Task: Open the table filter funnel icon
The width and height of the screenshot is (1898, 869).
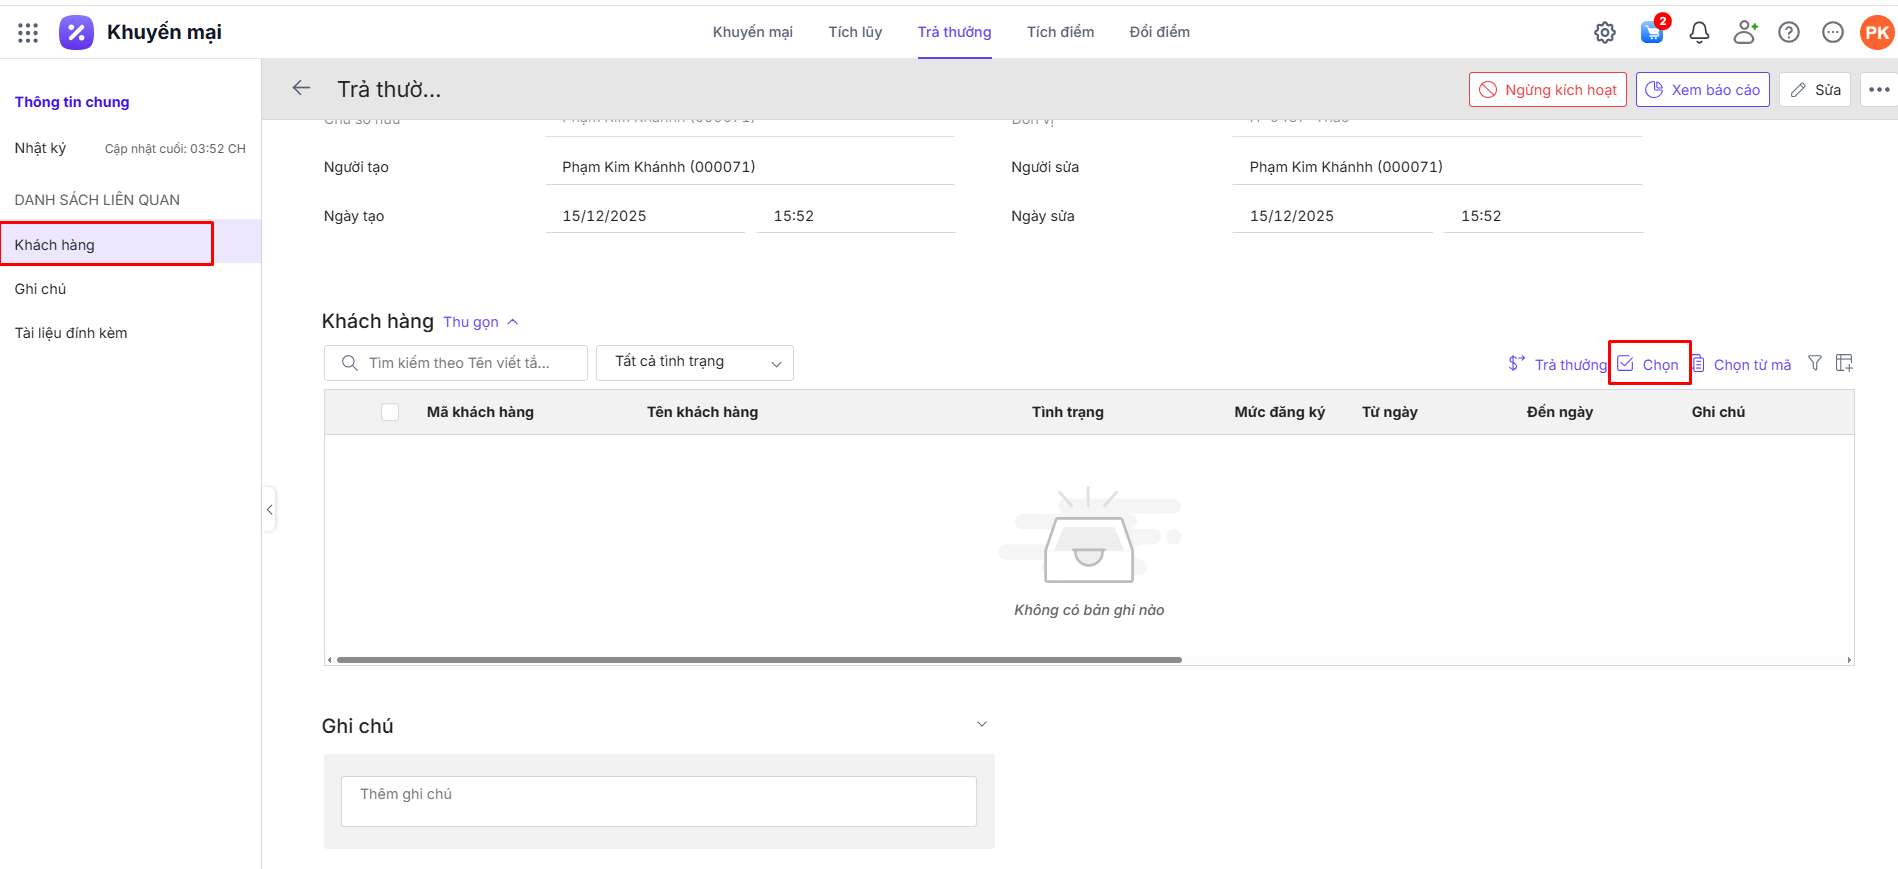Action: (1814, 364)
